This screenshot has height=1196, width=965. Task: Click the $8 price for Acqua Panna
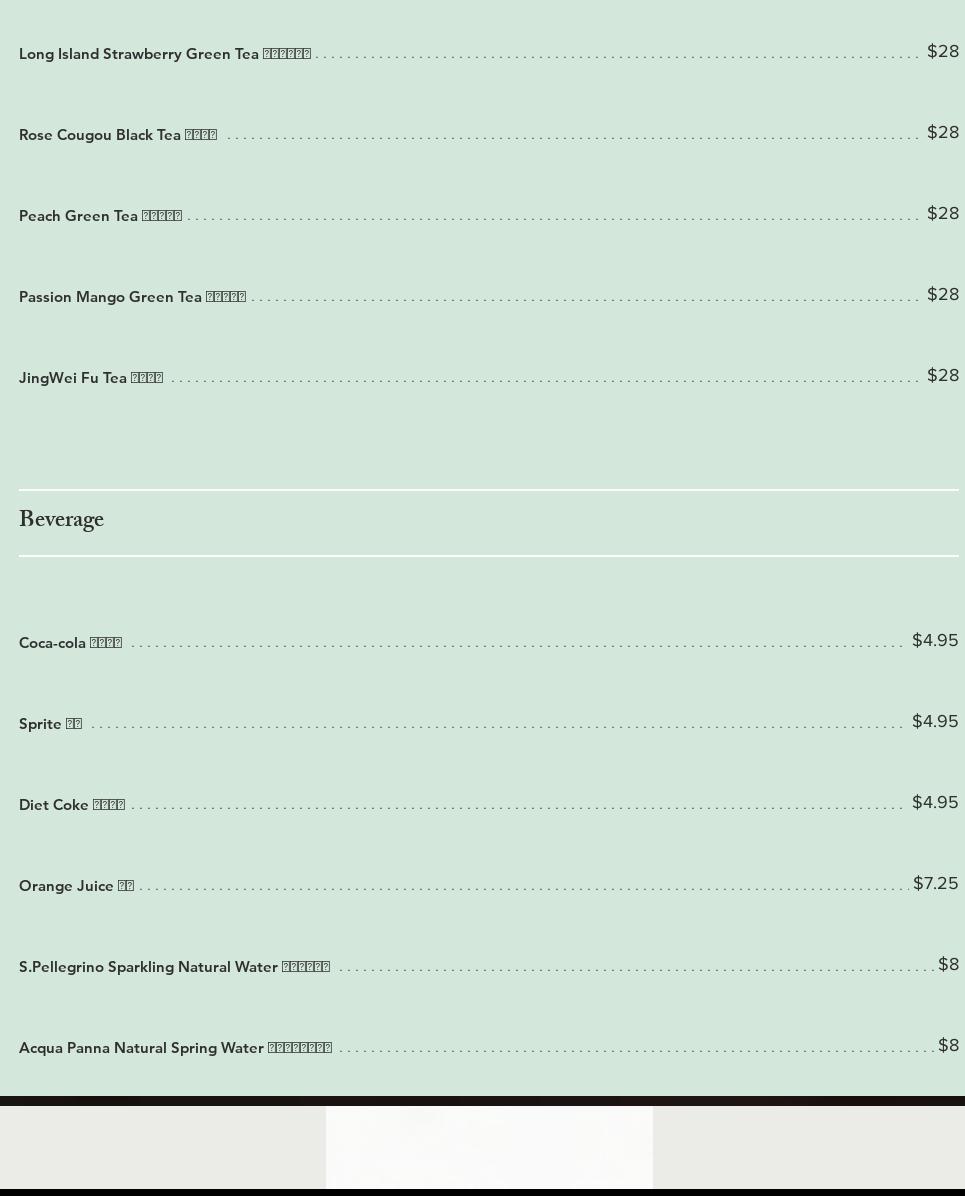pyautogui.click(x=948, y=1045)
